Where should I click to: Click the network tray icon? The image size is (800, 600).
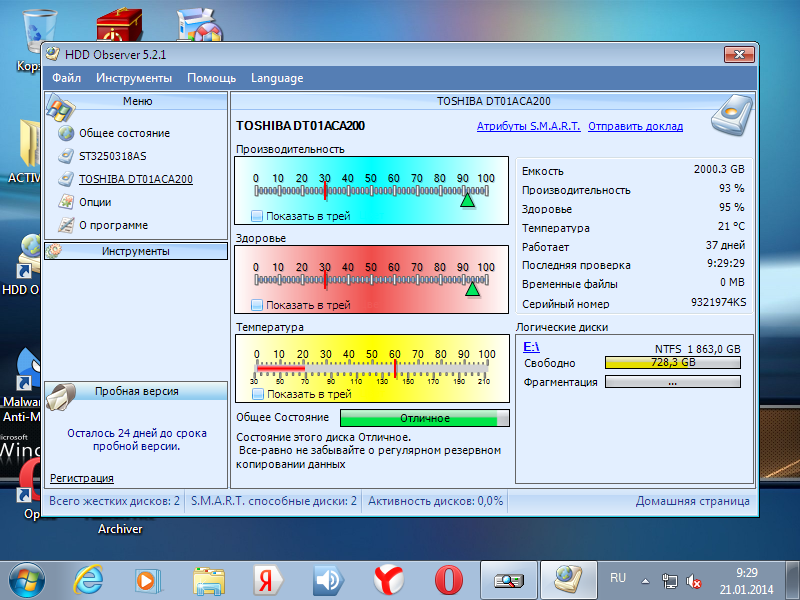coord(669,581)
